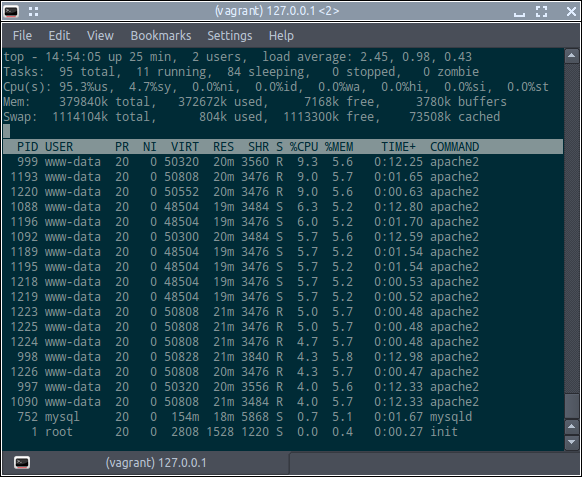Open the Edit menu
This screenshot has height=477, width=582.
[x=59, y=36]
